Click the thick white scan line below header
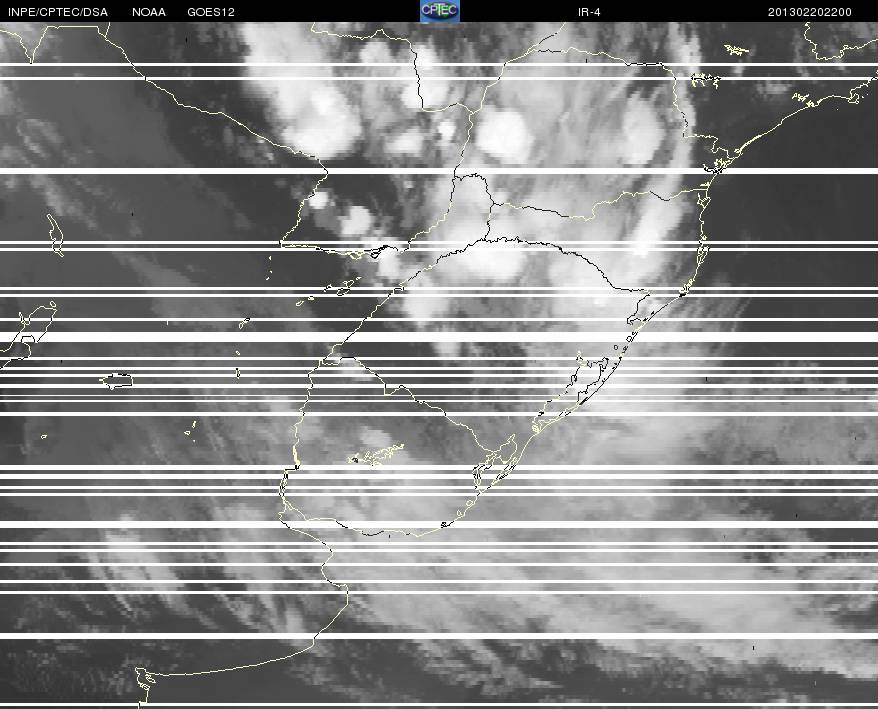878x709 pixels. pyautogui.click(x=439, y=65)
